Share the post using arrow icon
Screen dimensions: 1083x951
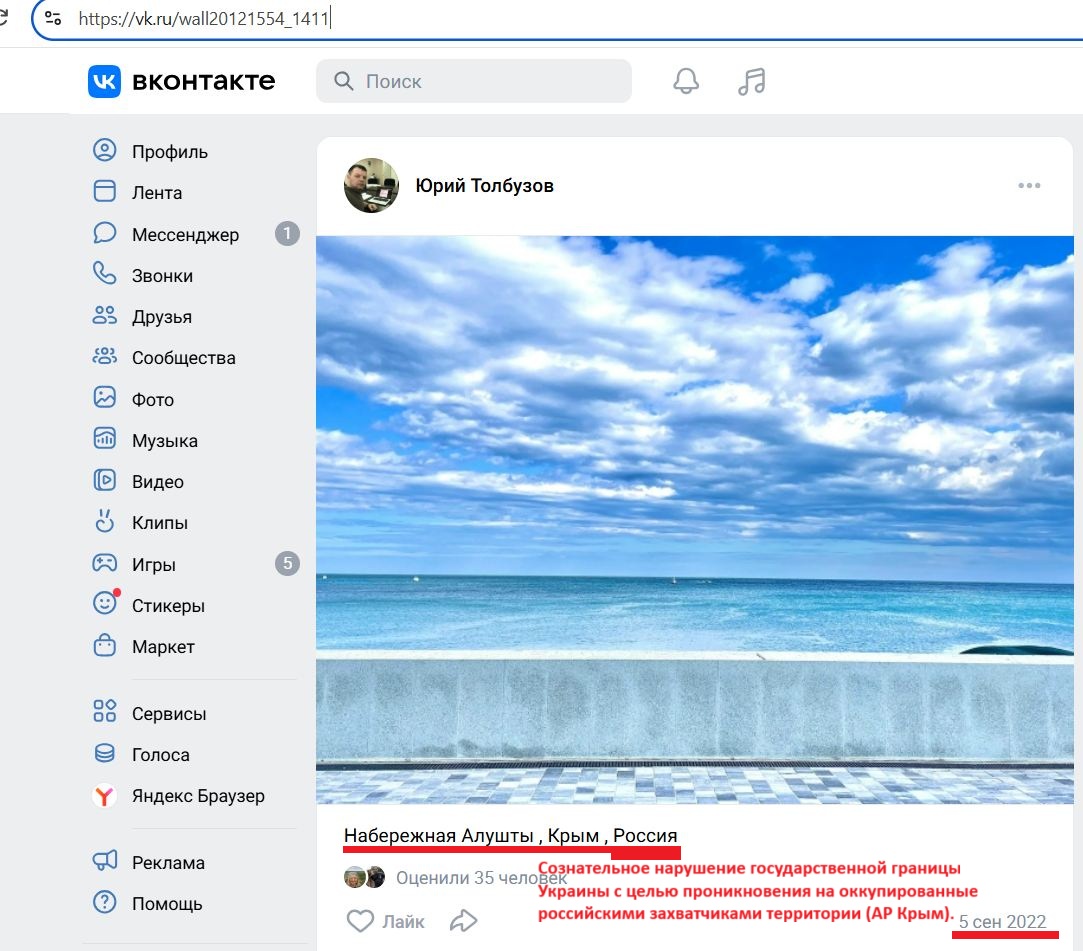(463, 921)
